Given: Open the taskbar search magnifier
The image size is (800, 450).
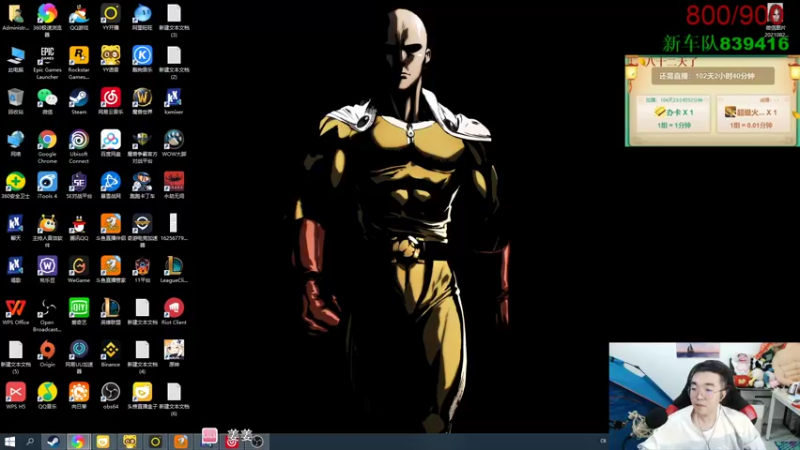Looking at the screenshot, I should (30, 441).
